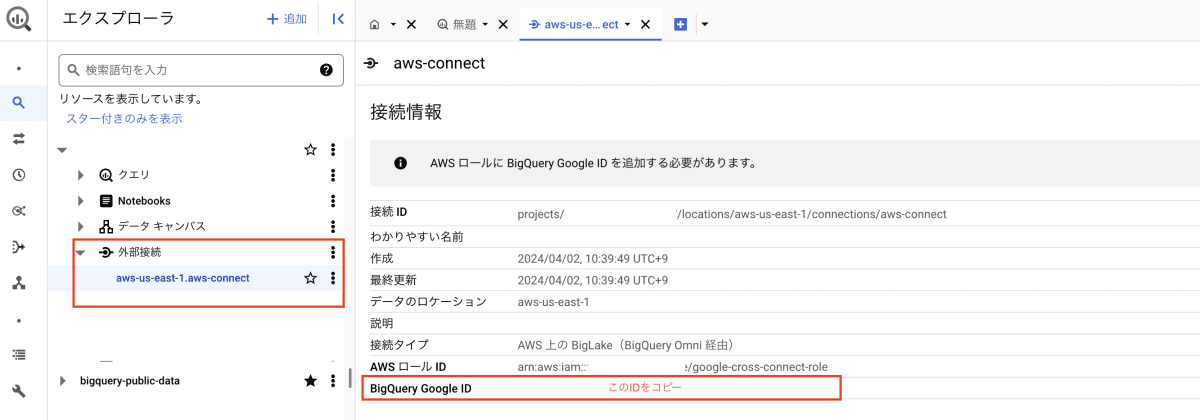This screenshot has width=1200, height=420.
Task: Click the connection icon beside aws-connect heading
Action: click(x=371, y=63)
